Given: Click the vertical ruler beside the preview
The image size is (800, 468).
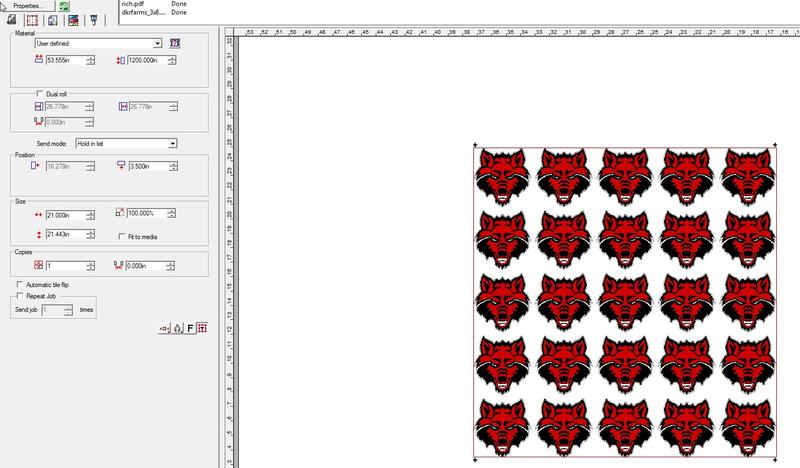Looking at the screenshot, I should [230, 252].
